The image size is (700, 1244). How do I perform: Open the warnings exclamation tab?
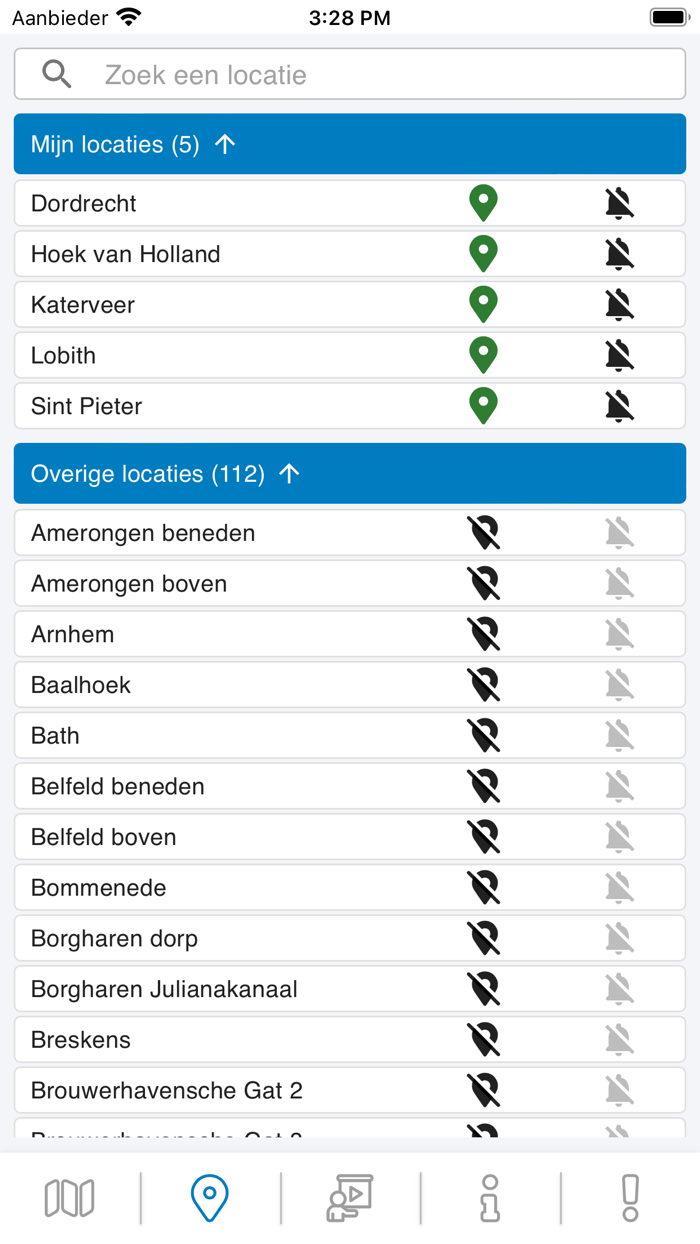pyautogui.click(x=629, y=1196)
